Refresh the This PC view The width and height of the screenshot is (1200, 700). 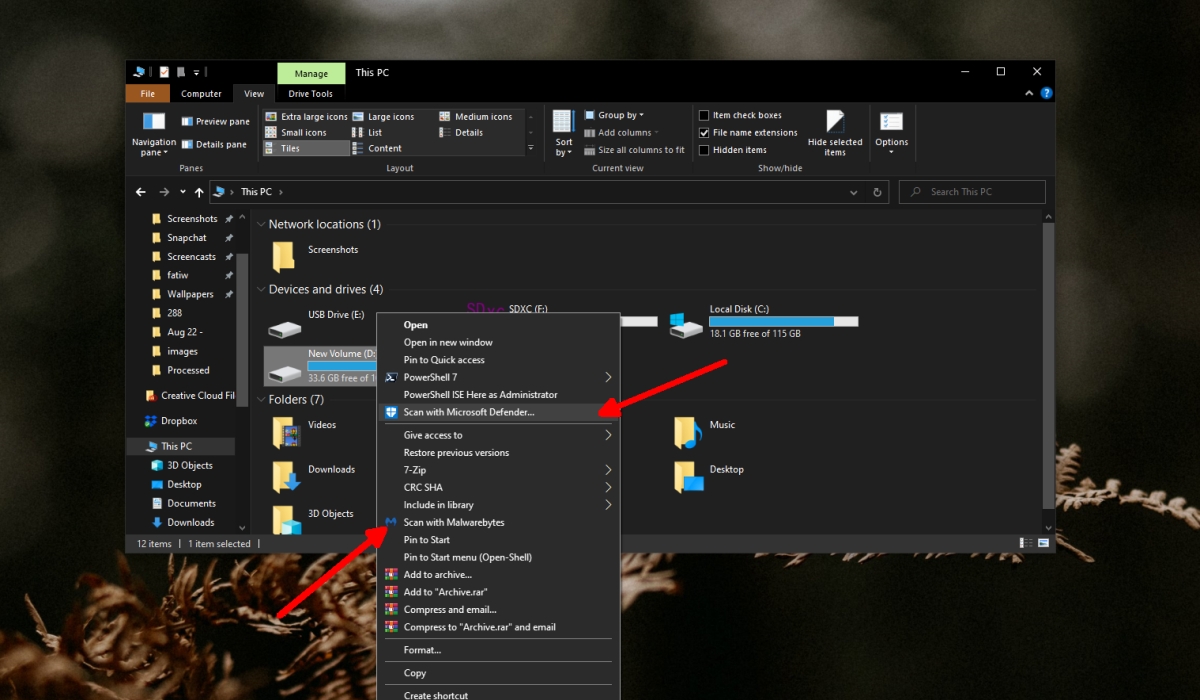pos(877,191)
